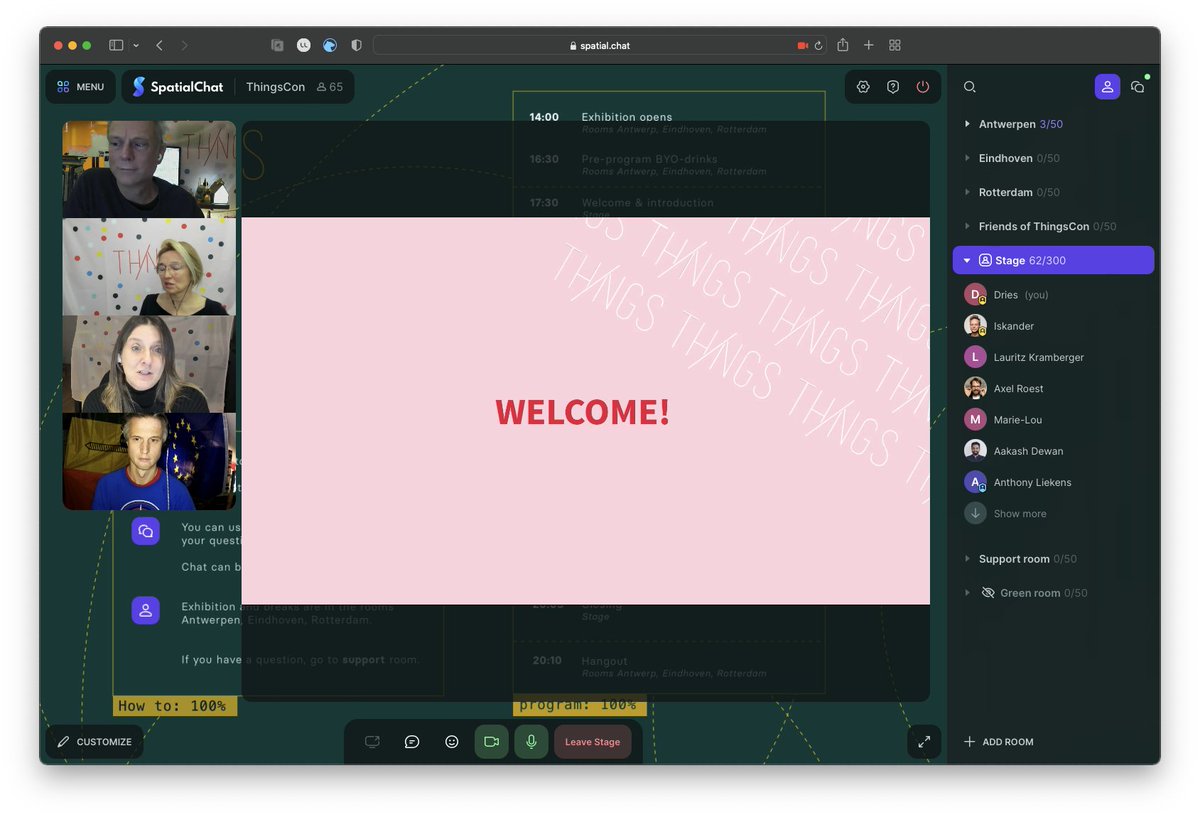The width and height of the screenshot is (1200, 817).
Task: Start screen sharing from bottom toolbar
Action: tap(372, 742)
